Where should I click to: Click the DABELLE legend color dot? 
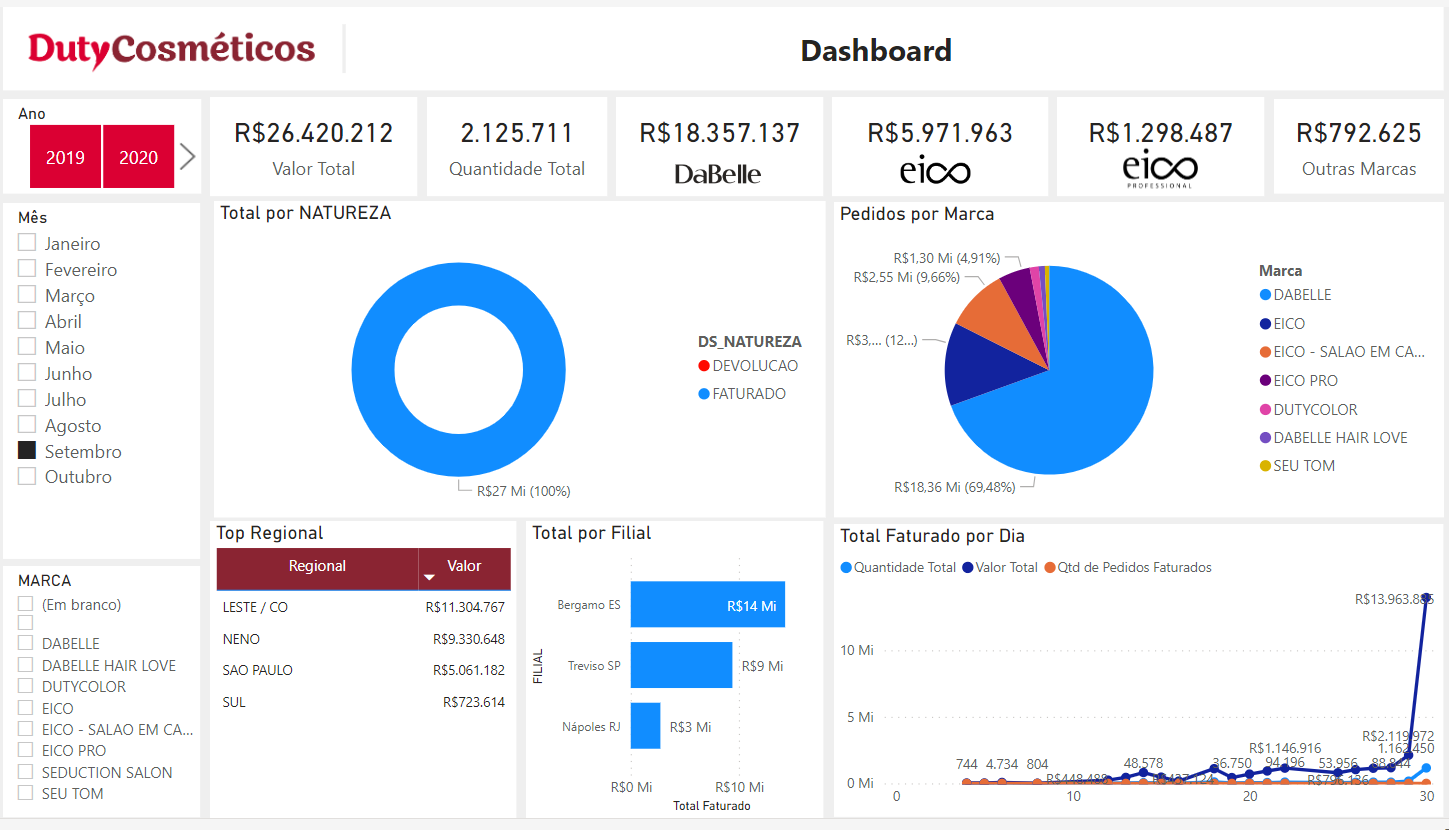click(1265, 295)
